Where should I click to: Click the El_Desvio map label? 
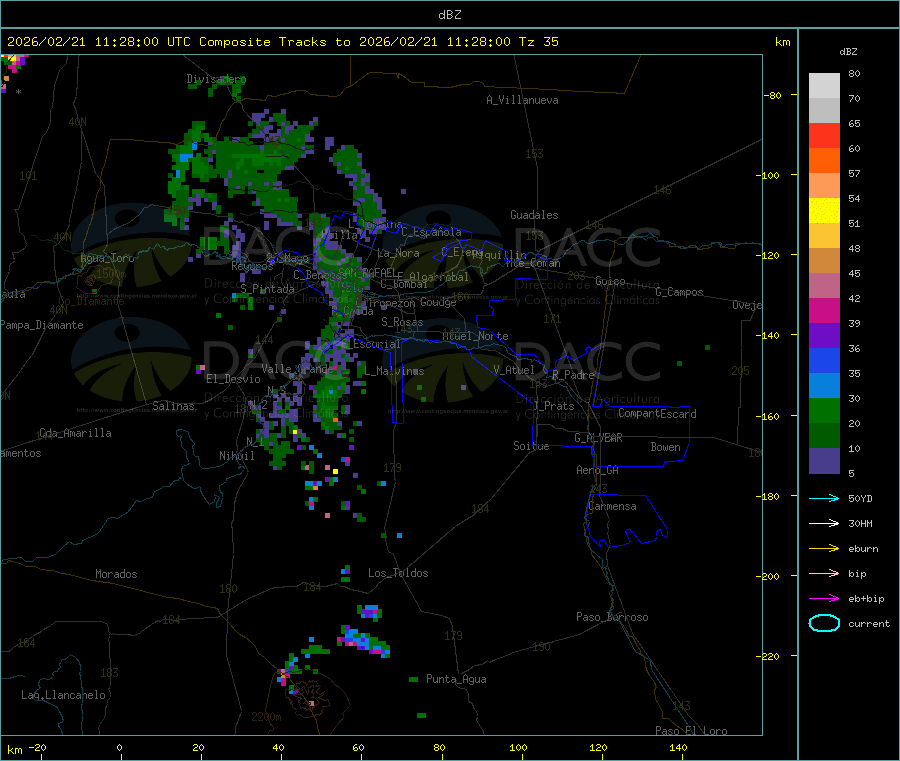pyautogui.click(x=233, y=379)
